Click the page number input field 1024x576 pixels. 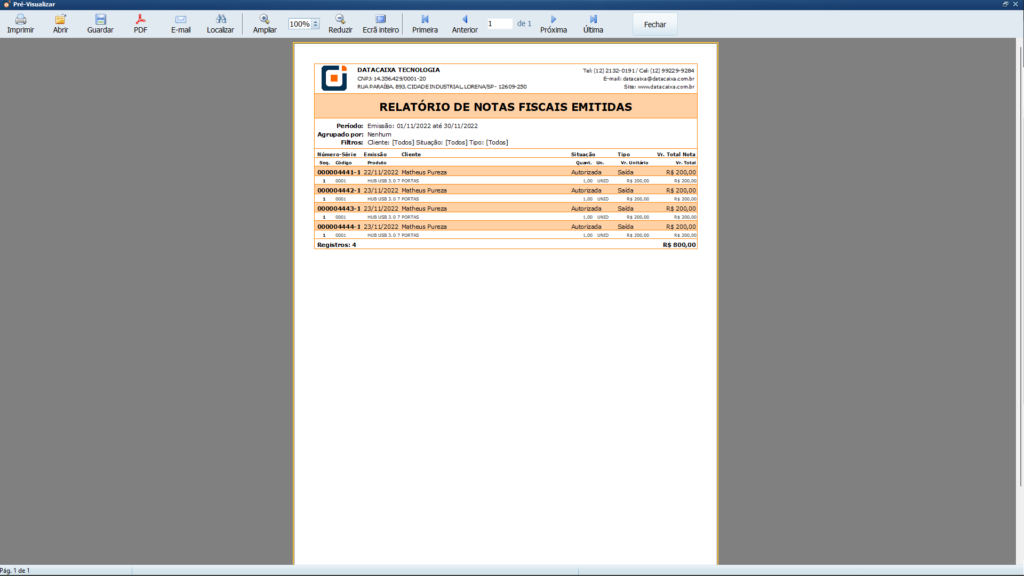pos(499,23)
